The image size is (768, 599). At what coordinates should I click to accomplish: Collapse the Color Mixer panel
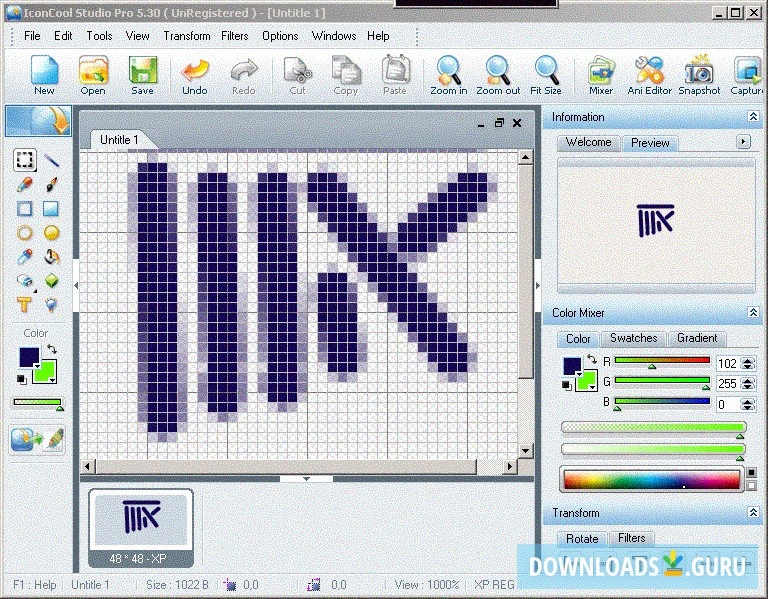coord(753,312)
